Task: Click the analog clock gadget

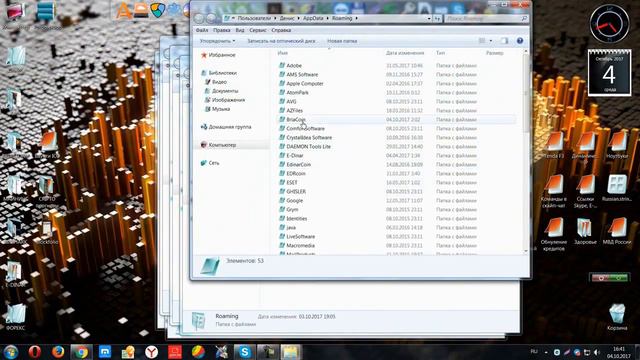Action: point(609,24)
